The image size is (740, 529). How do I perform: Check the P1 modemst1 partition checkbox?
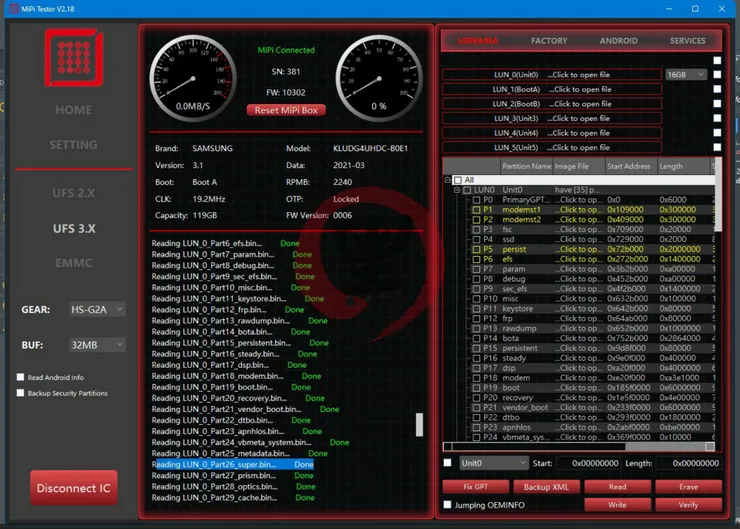pos(477,210)
